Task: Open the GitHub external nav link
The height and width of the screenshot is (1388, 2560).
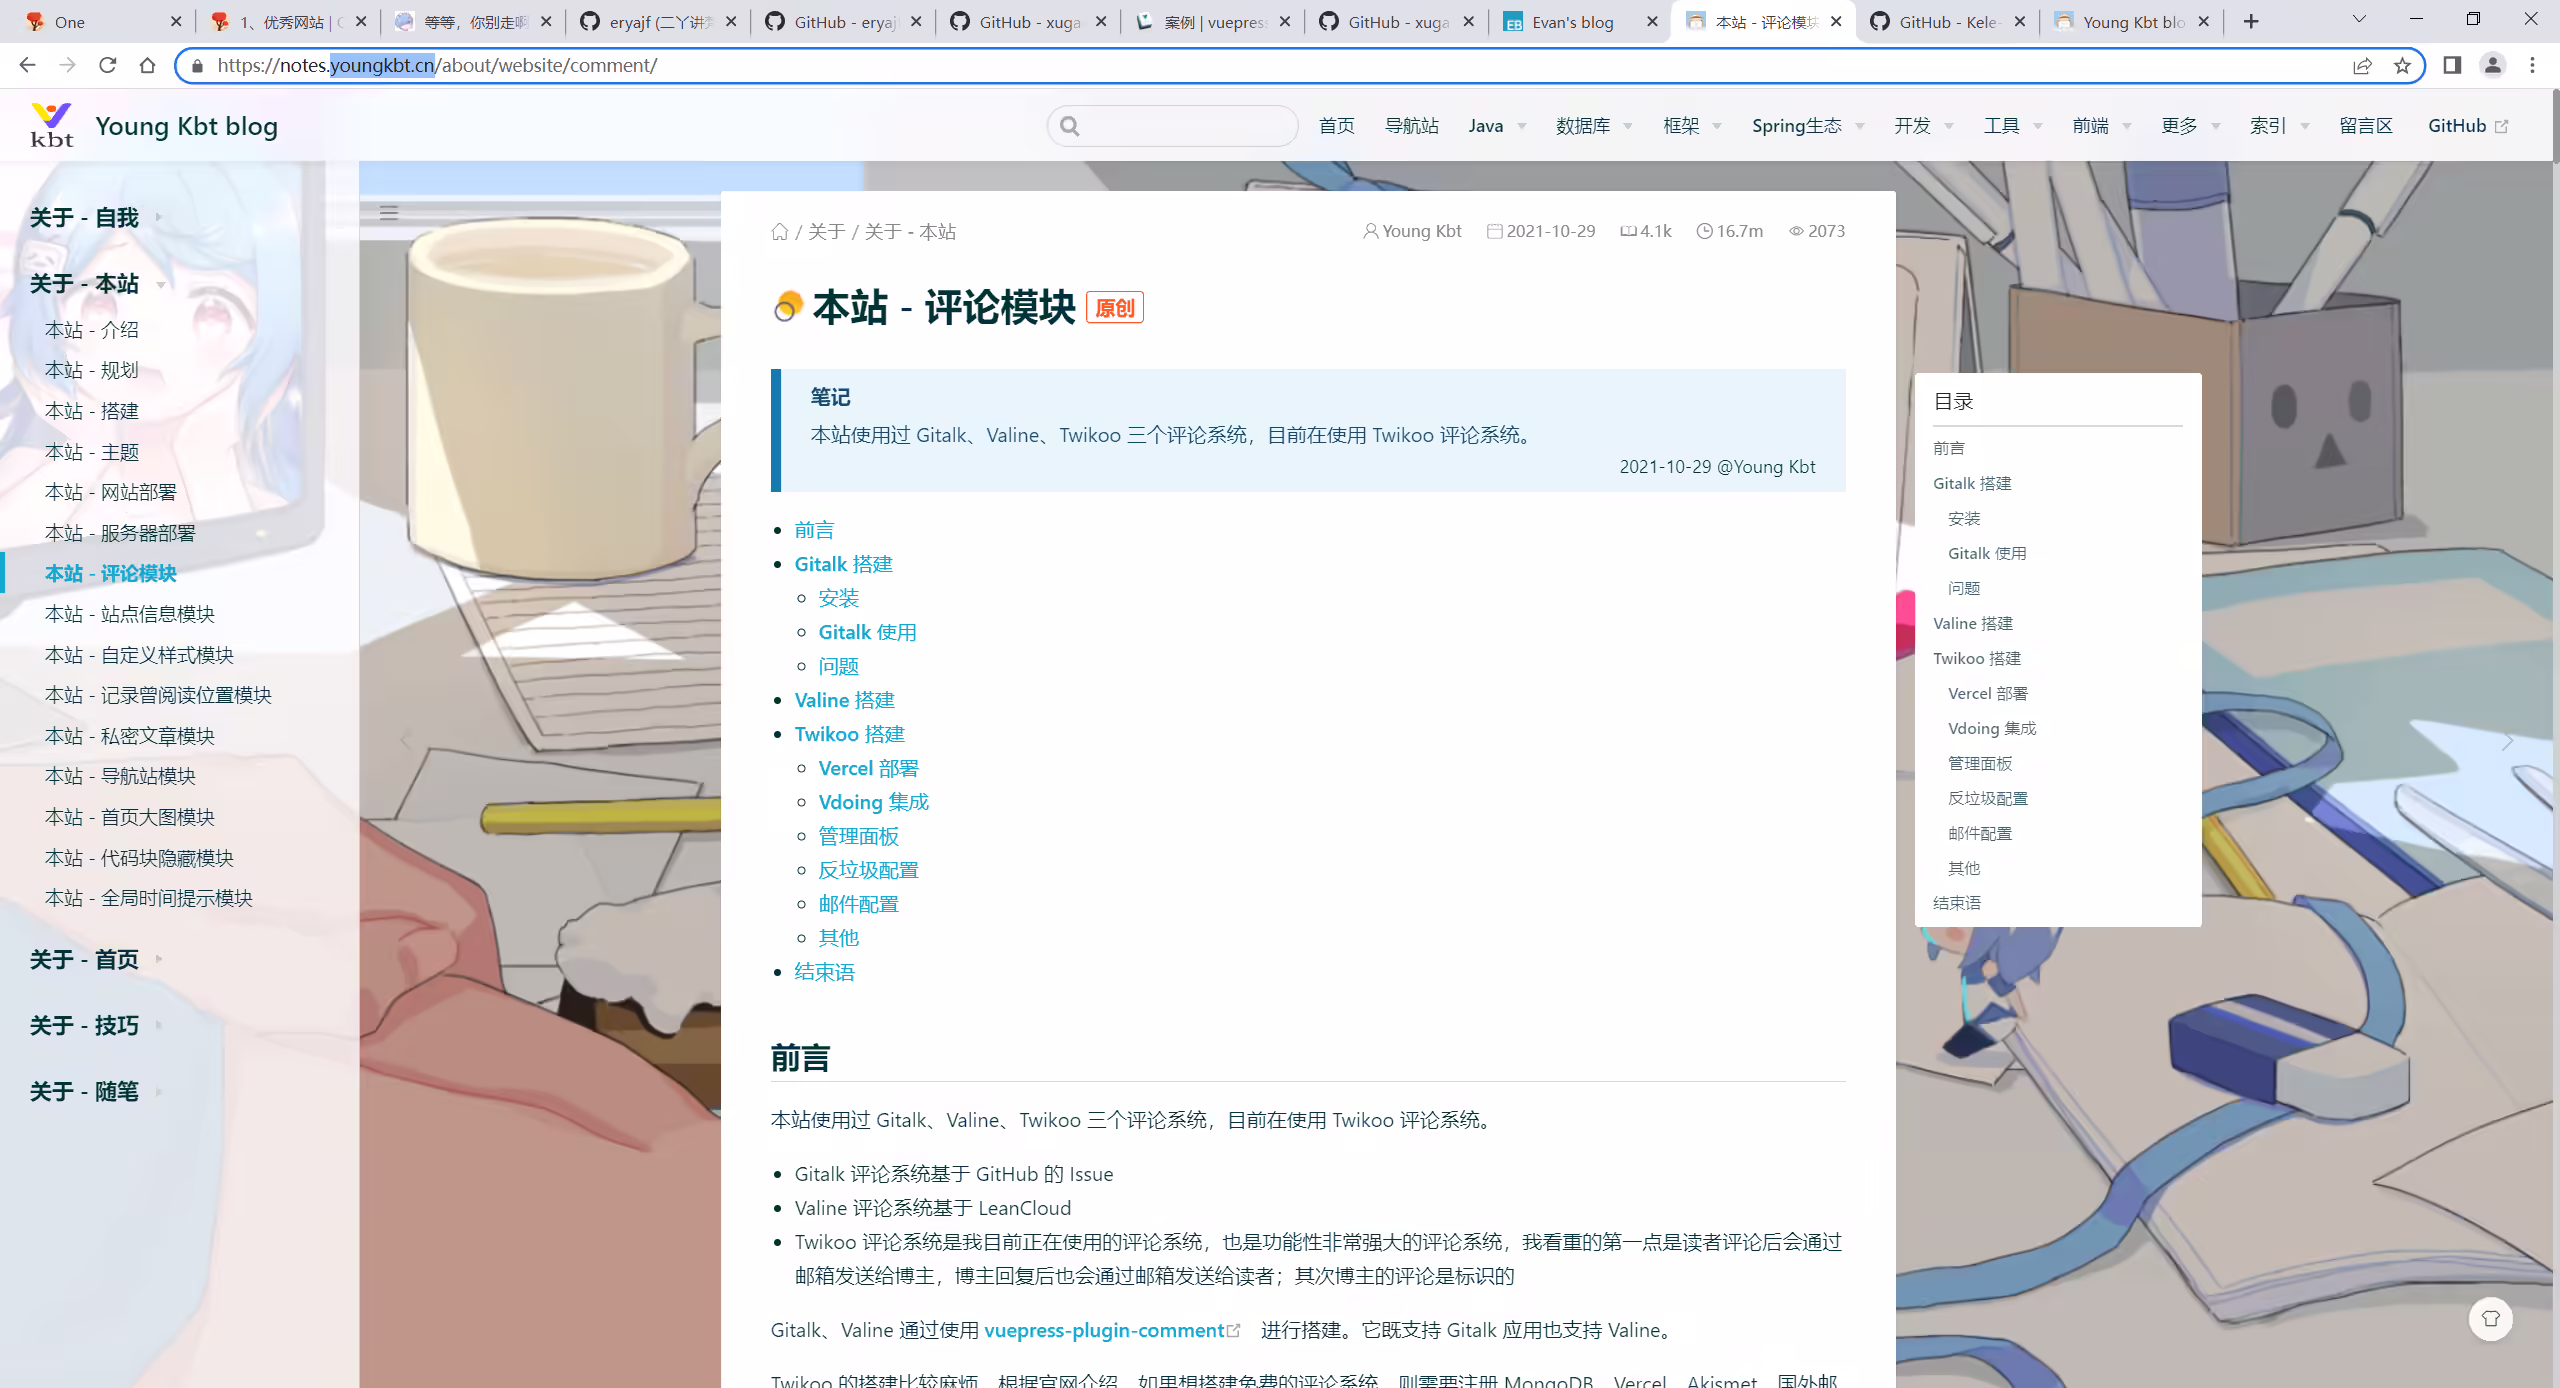Action: pos(2467,126)
